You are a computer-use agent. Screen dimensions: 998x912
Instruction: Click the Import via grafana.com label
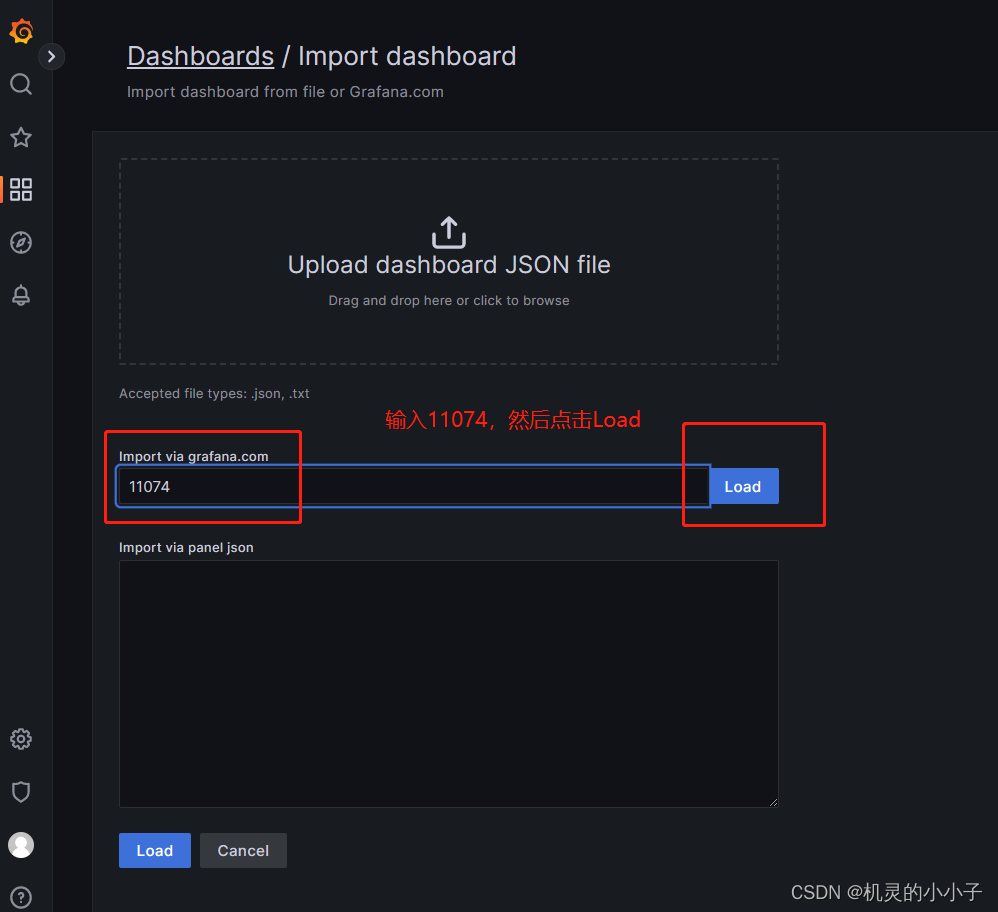point(193,456)
